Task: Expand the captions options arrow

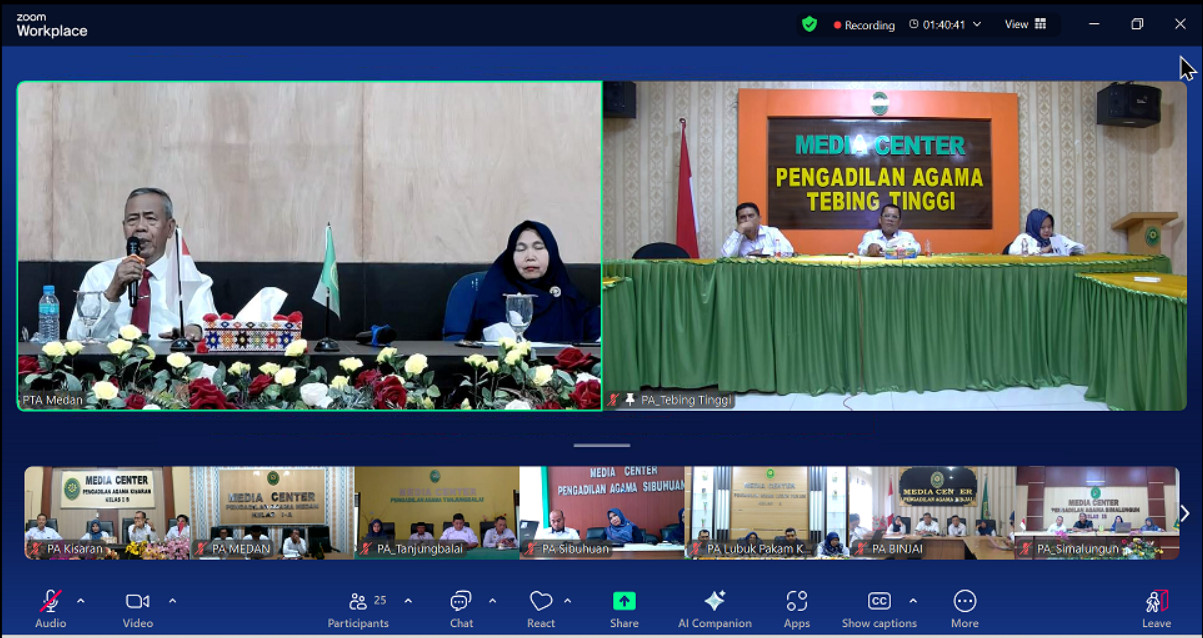Action: 913,601
